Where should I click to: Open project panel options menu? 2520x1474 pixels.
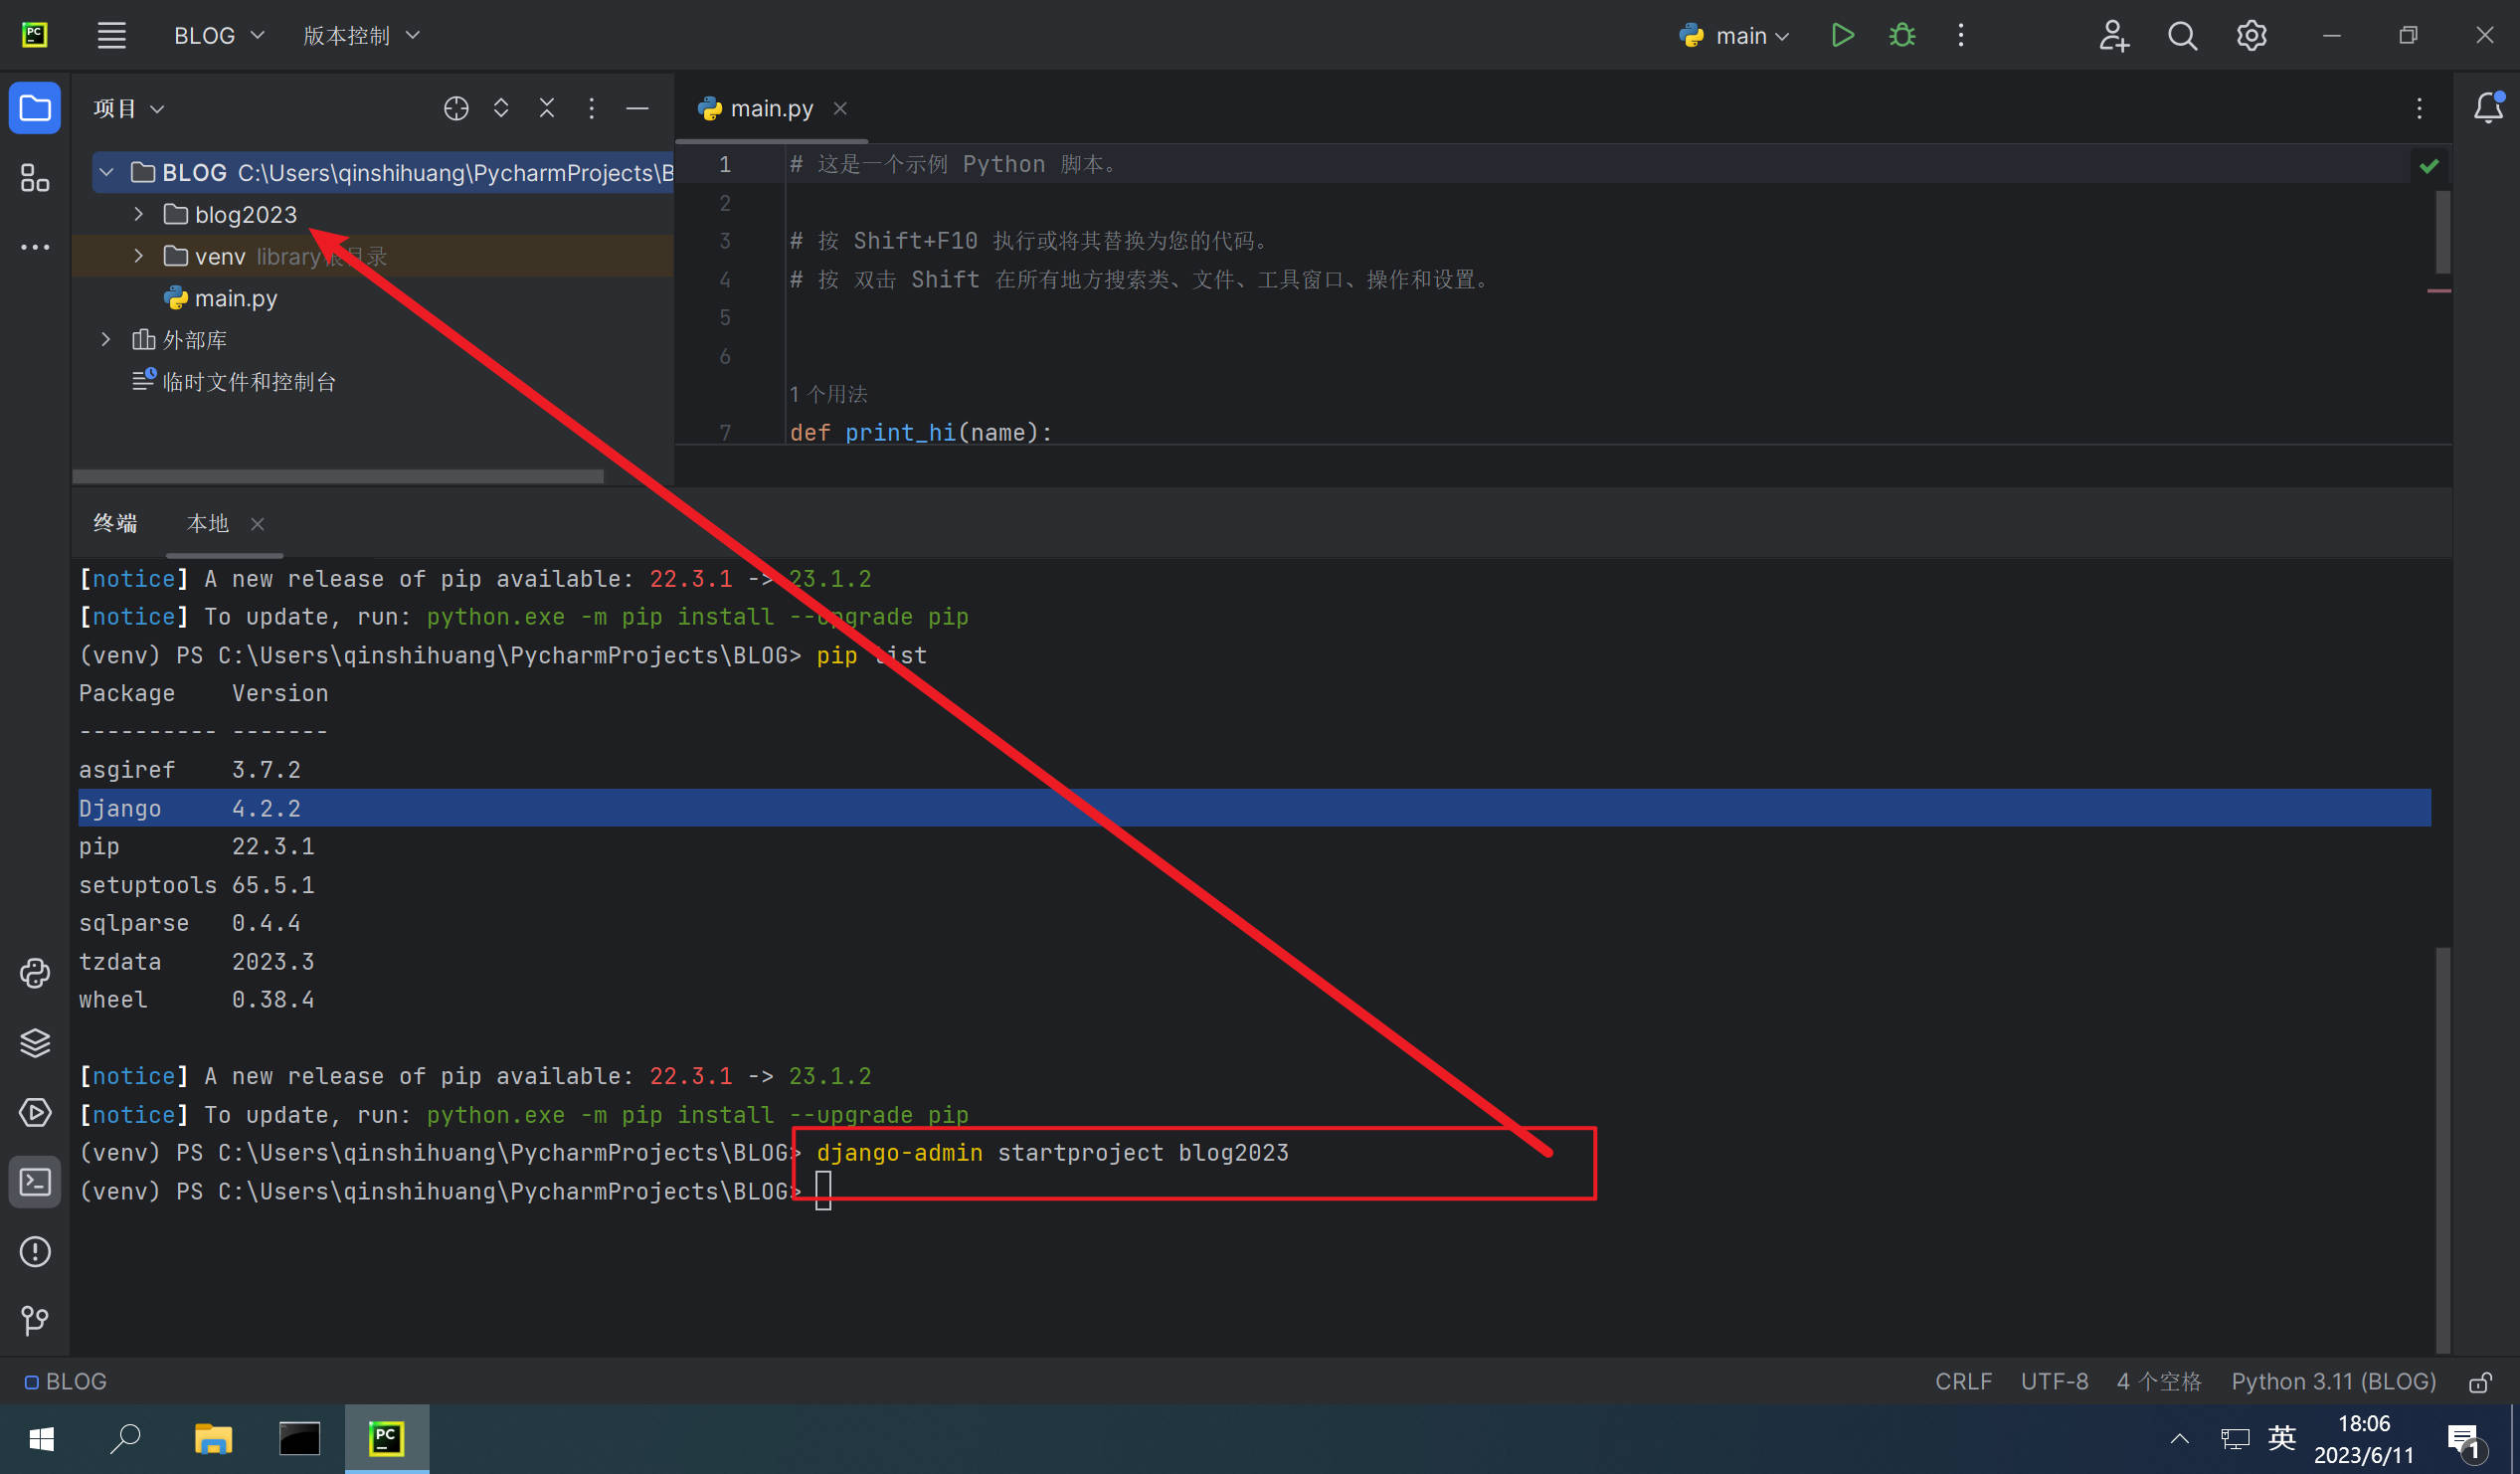tap(592, 108)
